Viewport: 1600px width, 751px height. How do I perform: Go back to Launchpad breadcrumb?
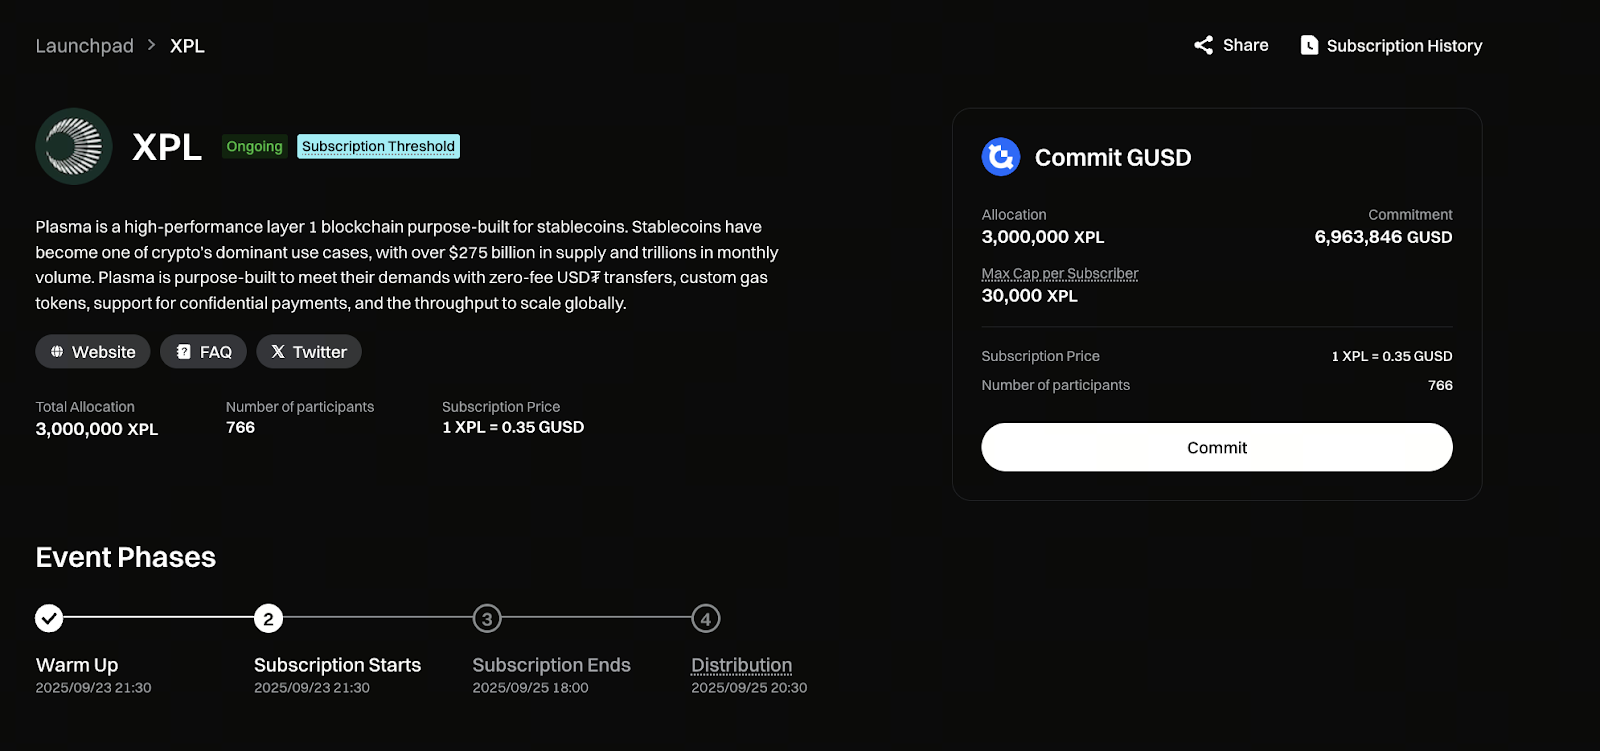click(84, 46)
